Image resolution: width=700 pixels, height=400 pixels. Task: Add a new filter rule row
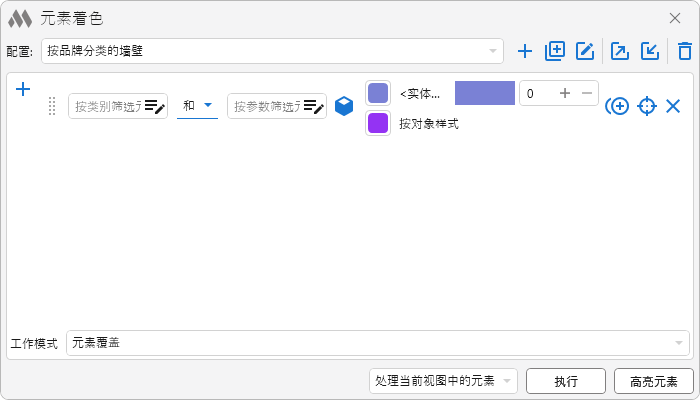click(23, 89)
